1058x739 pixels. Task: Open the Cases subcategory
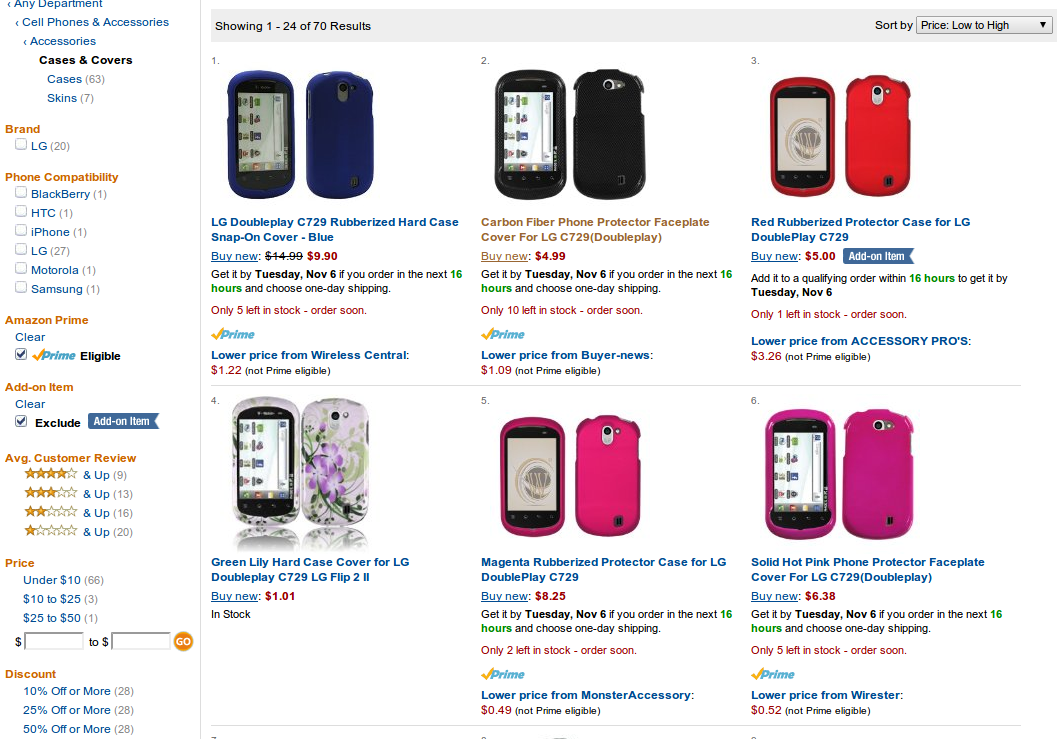coord(64,79)
